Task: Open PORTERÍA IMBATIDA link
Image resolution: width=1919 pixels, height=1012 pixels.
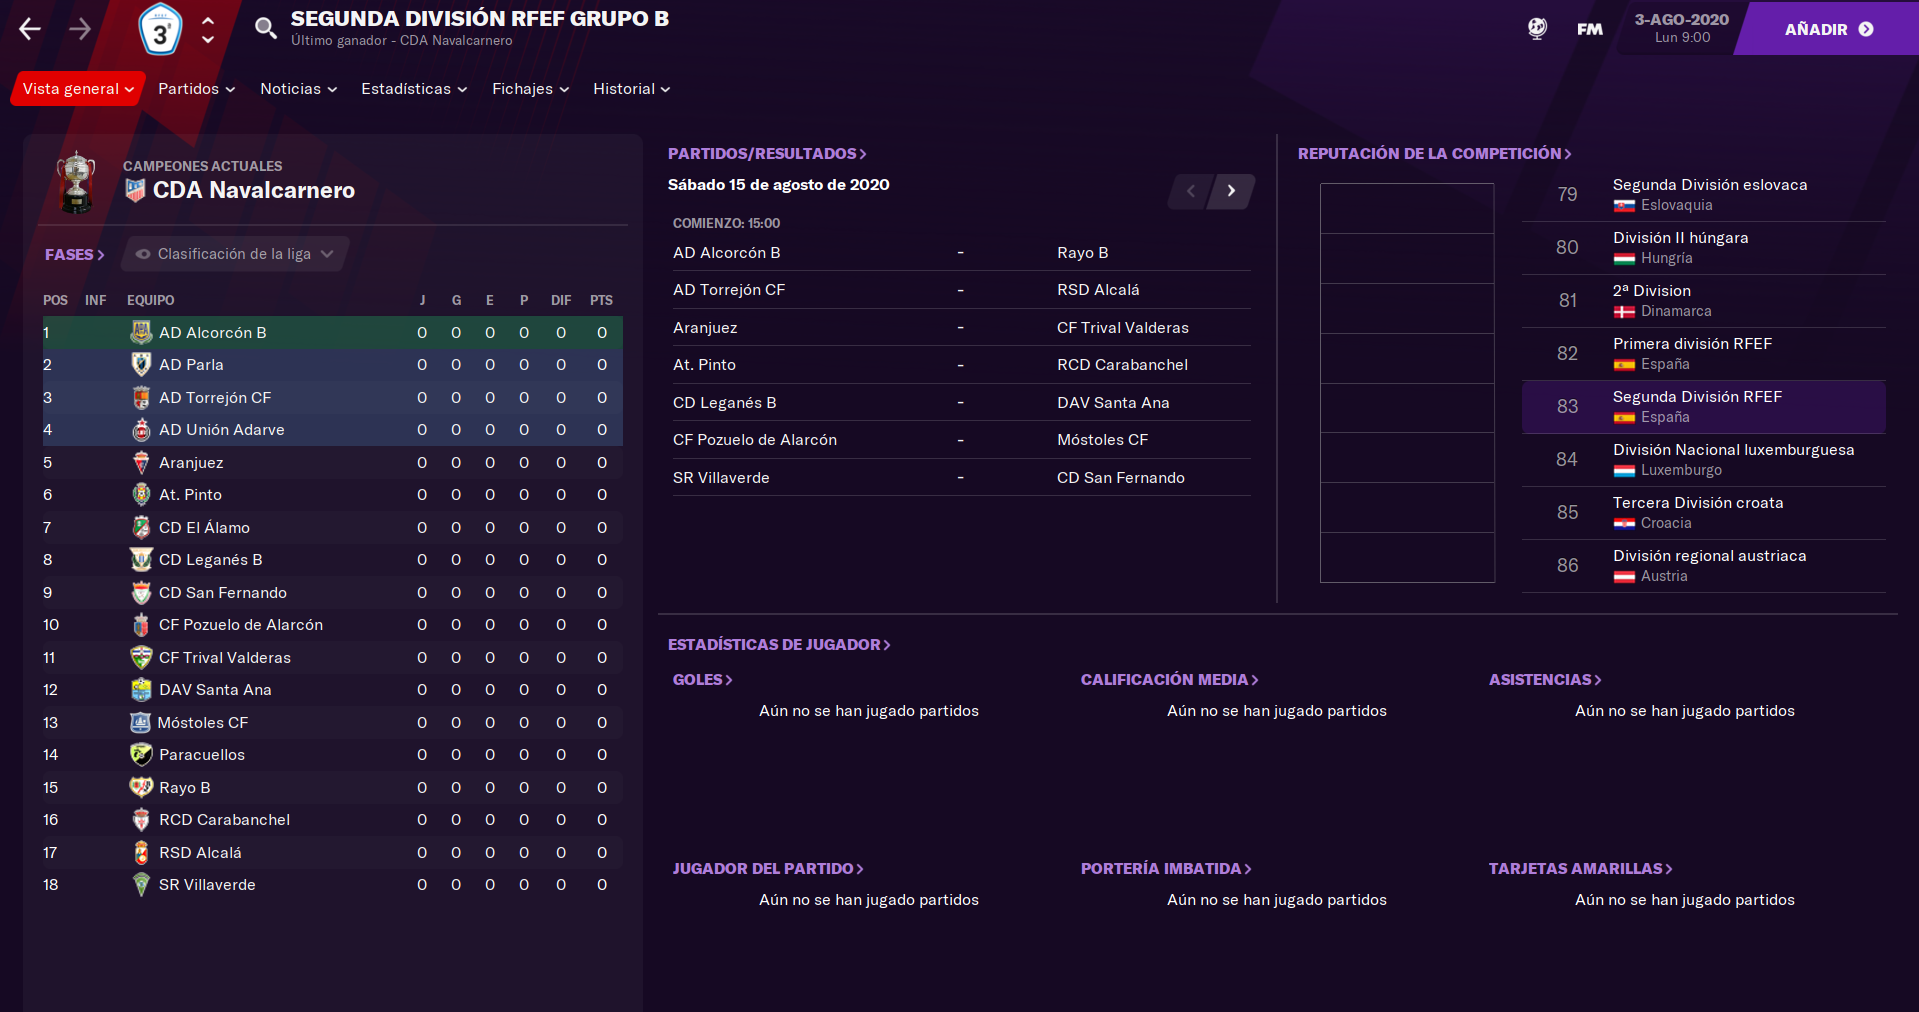Action: [1166, 869]
